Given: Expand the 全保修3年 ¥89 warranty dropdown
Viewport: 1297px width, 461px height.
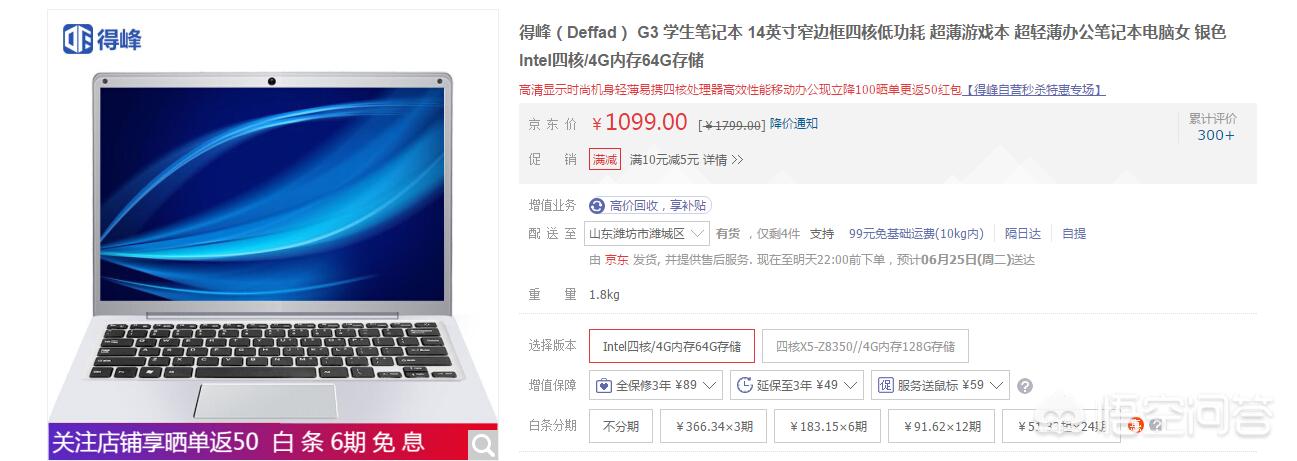Looking at the screenshot, I should click(x=656, y=385).
